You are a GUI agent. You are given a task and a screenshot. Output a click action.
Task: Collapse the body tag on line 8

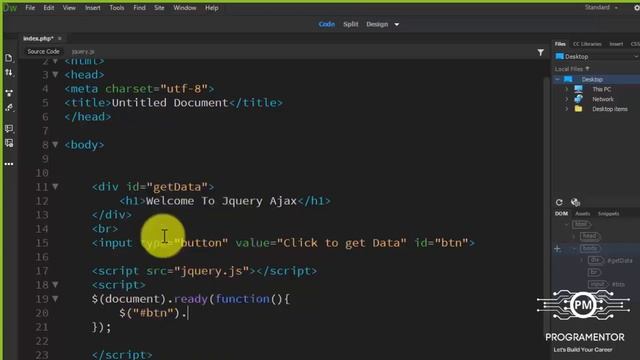click(x=55, y=144)
